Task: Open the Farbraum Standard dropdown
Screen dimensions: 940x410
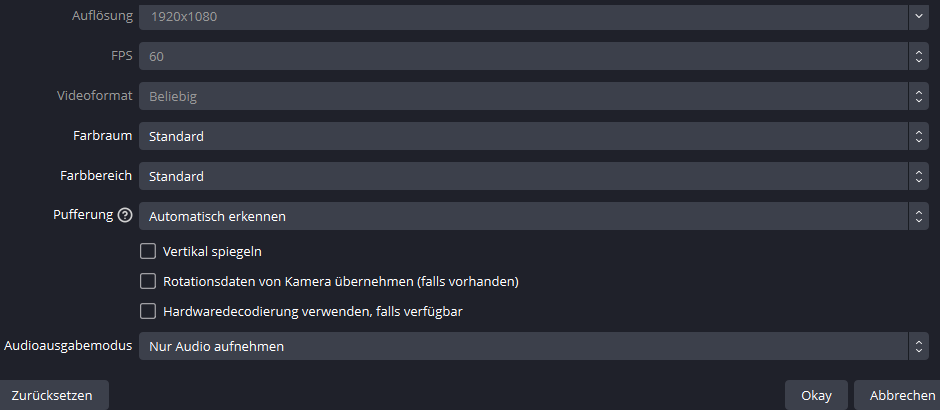Action: coord(520,137)
